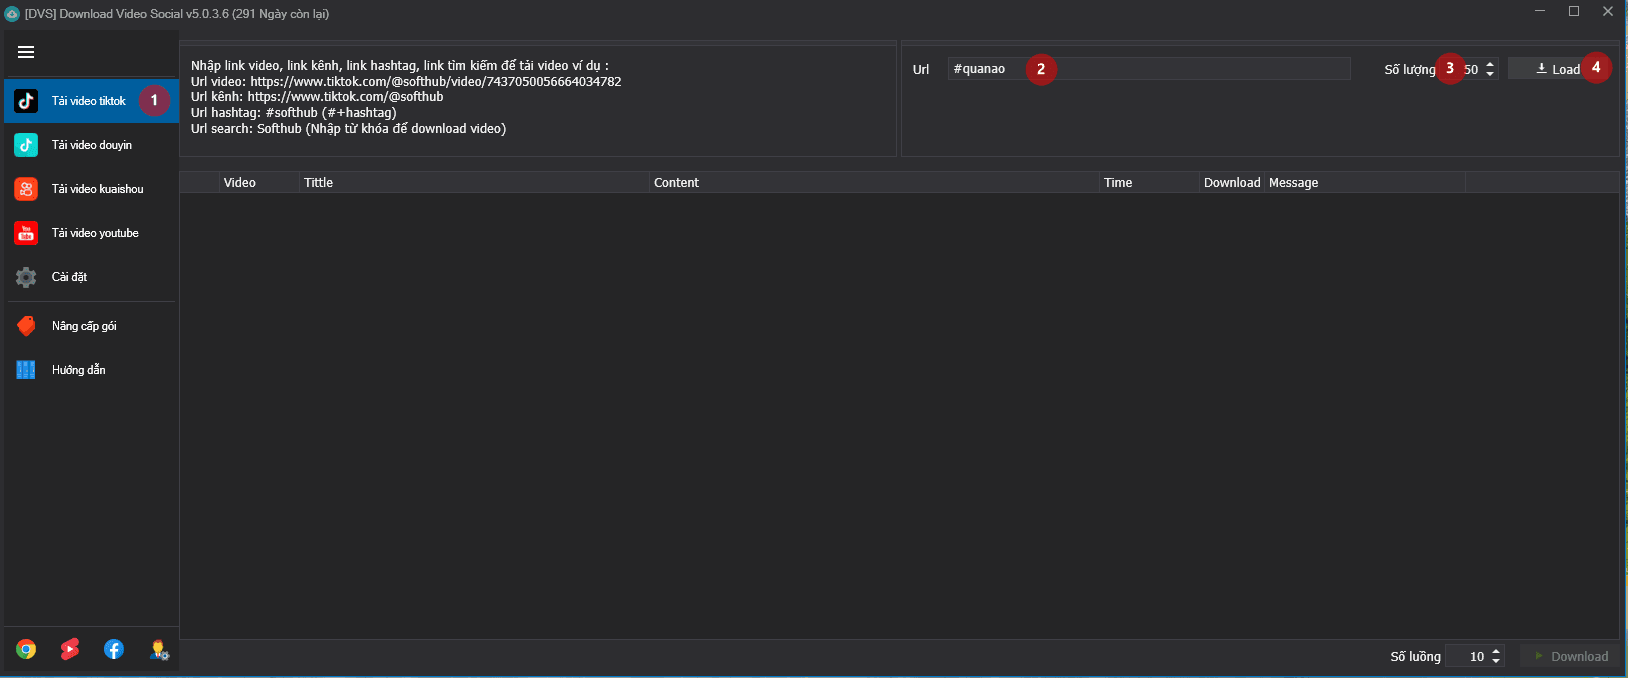1628x678 pixels.
Task: Click the Download button at bottom
Action: pos(1570,657)
